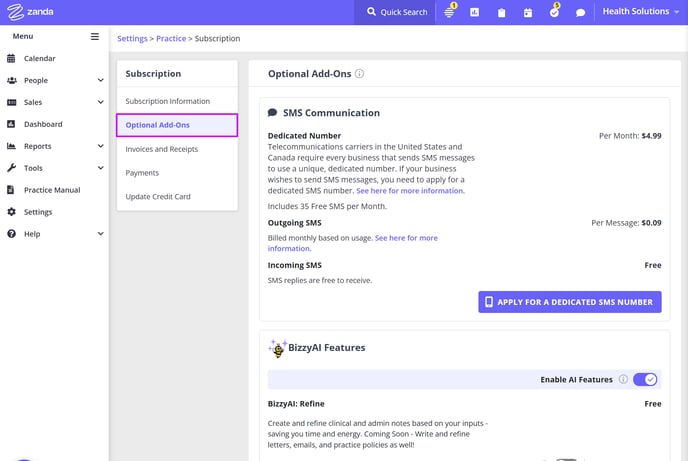Image resolution: width=688 pixels, height=461 pixels.
Task: Click the clipboard icon in top bar
Action: pos(501,12)
